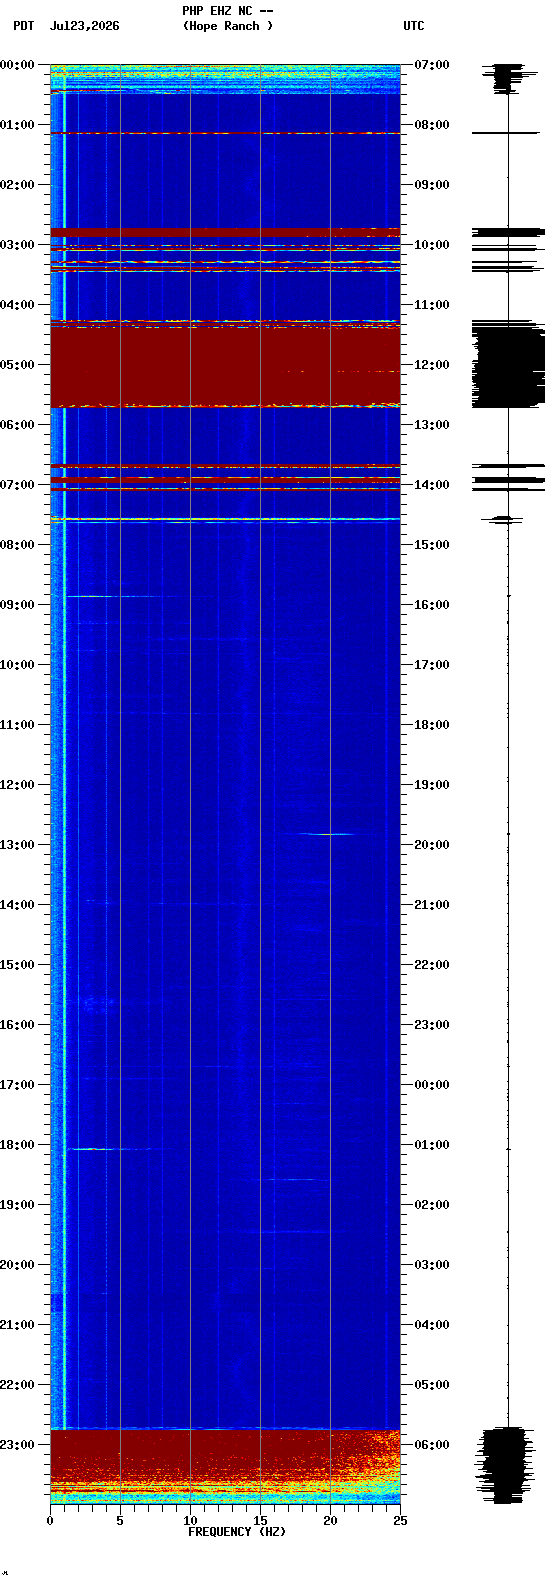Click the '06:00' PDT time tick label
The width and height of the screenshot is (552, 1584).
[x=17, y=425]
